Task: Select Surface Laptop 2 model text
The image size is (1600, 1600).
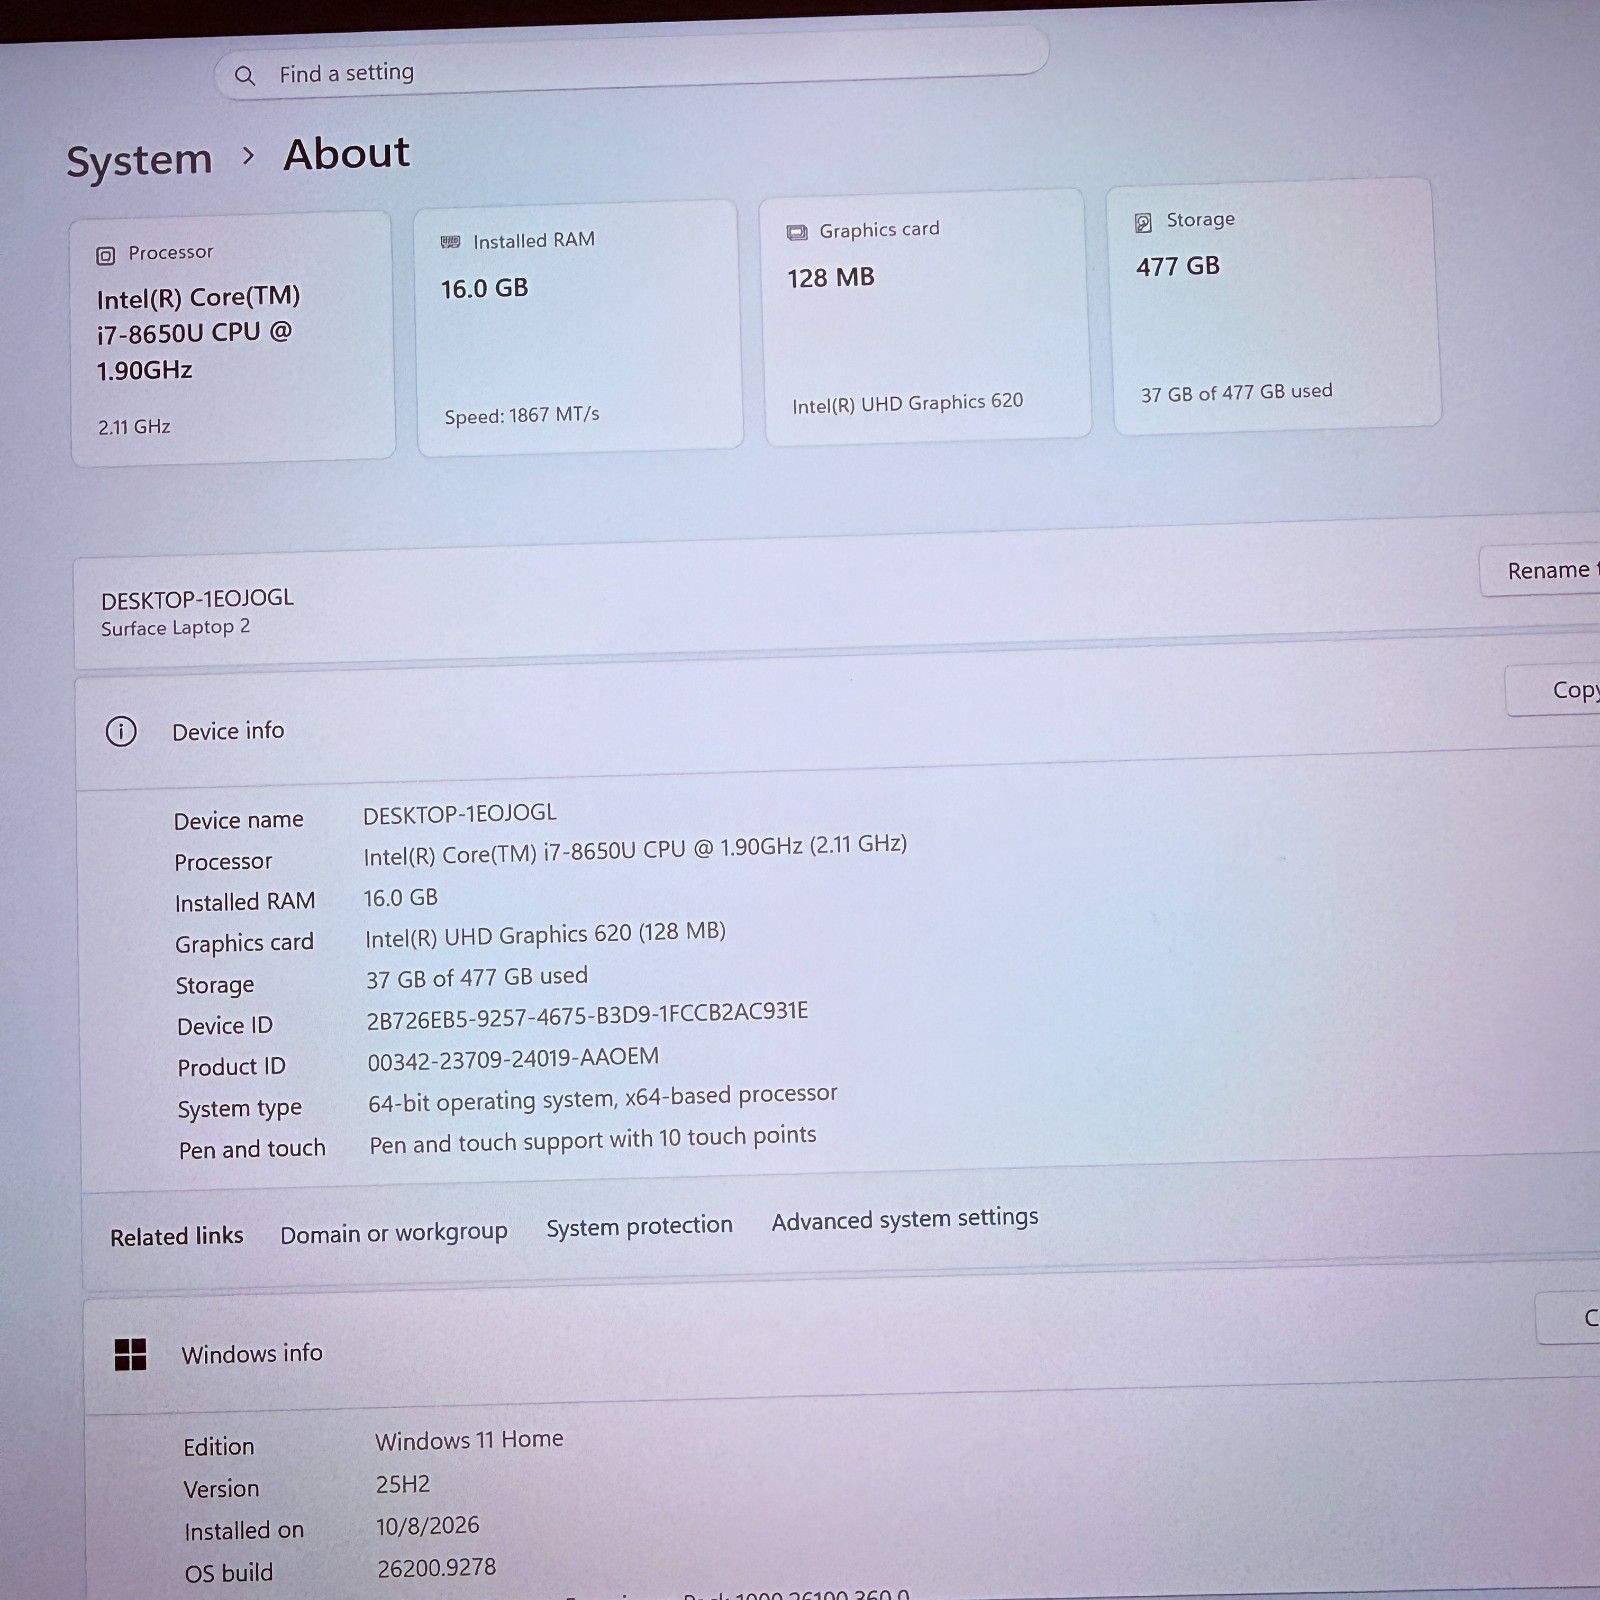Action: point(175,628)
